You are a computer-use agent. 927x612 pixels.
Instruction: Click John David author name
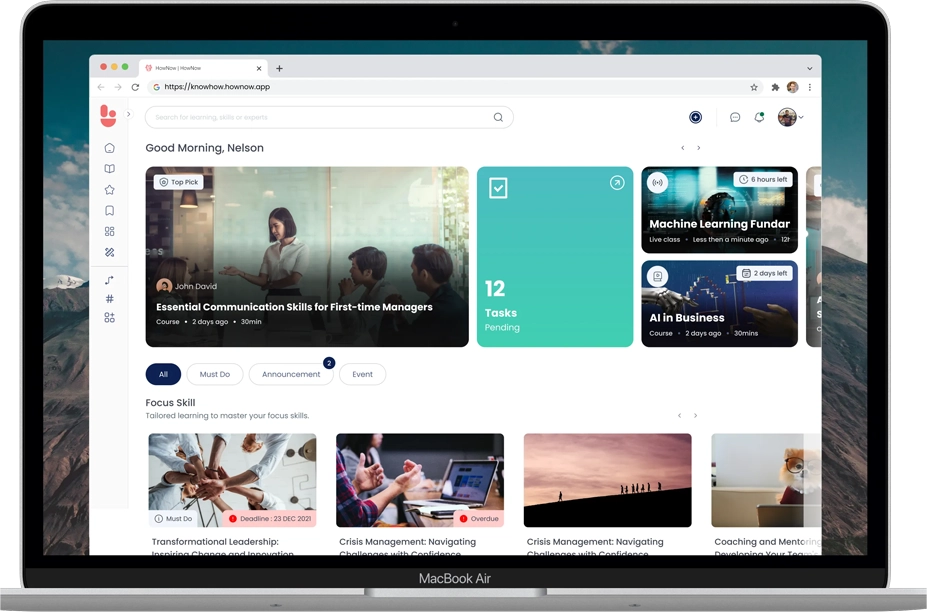(x=196, y=286)
